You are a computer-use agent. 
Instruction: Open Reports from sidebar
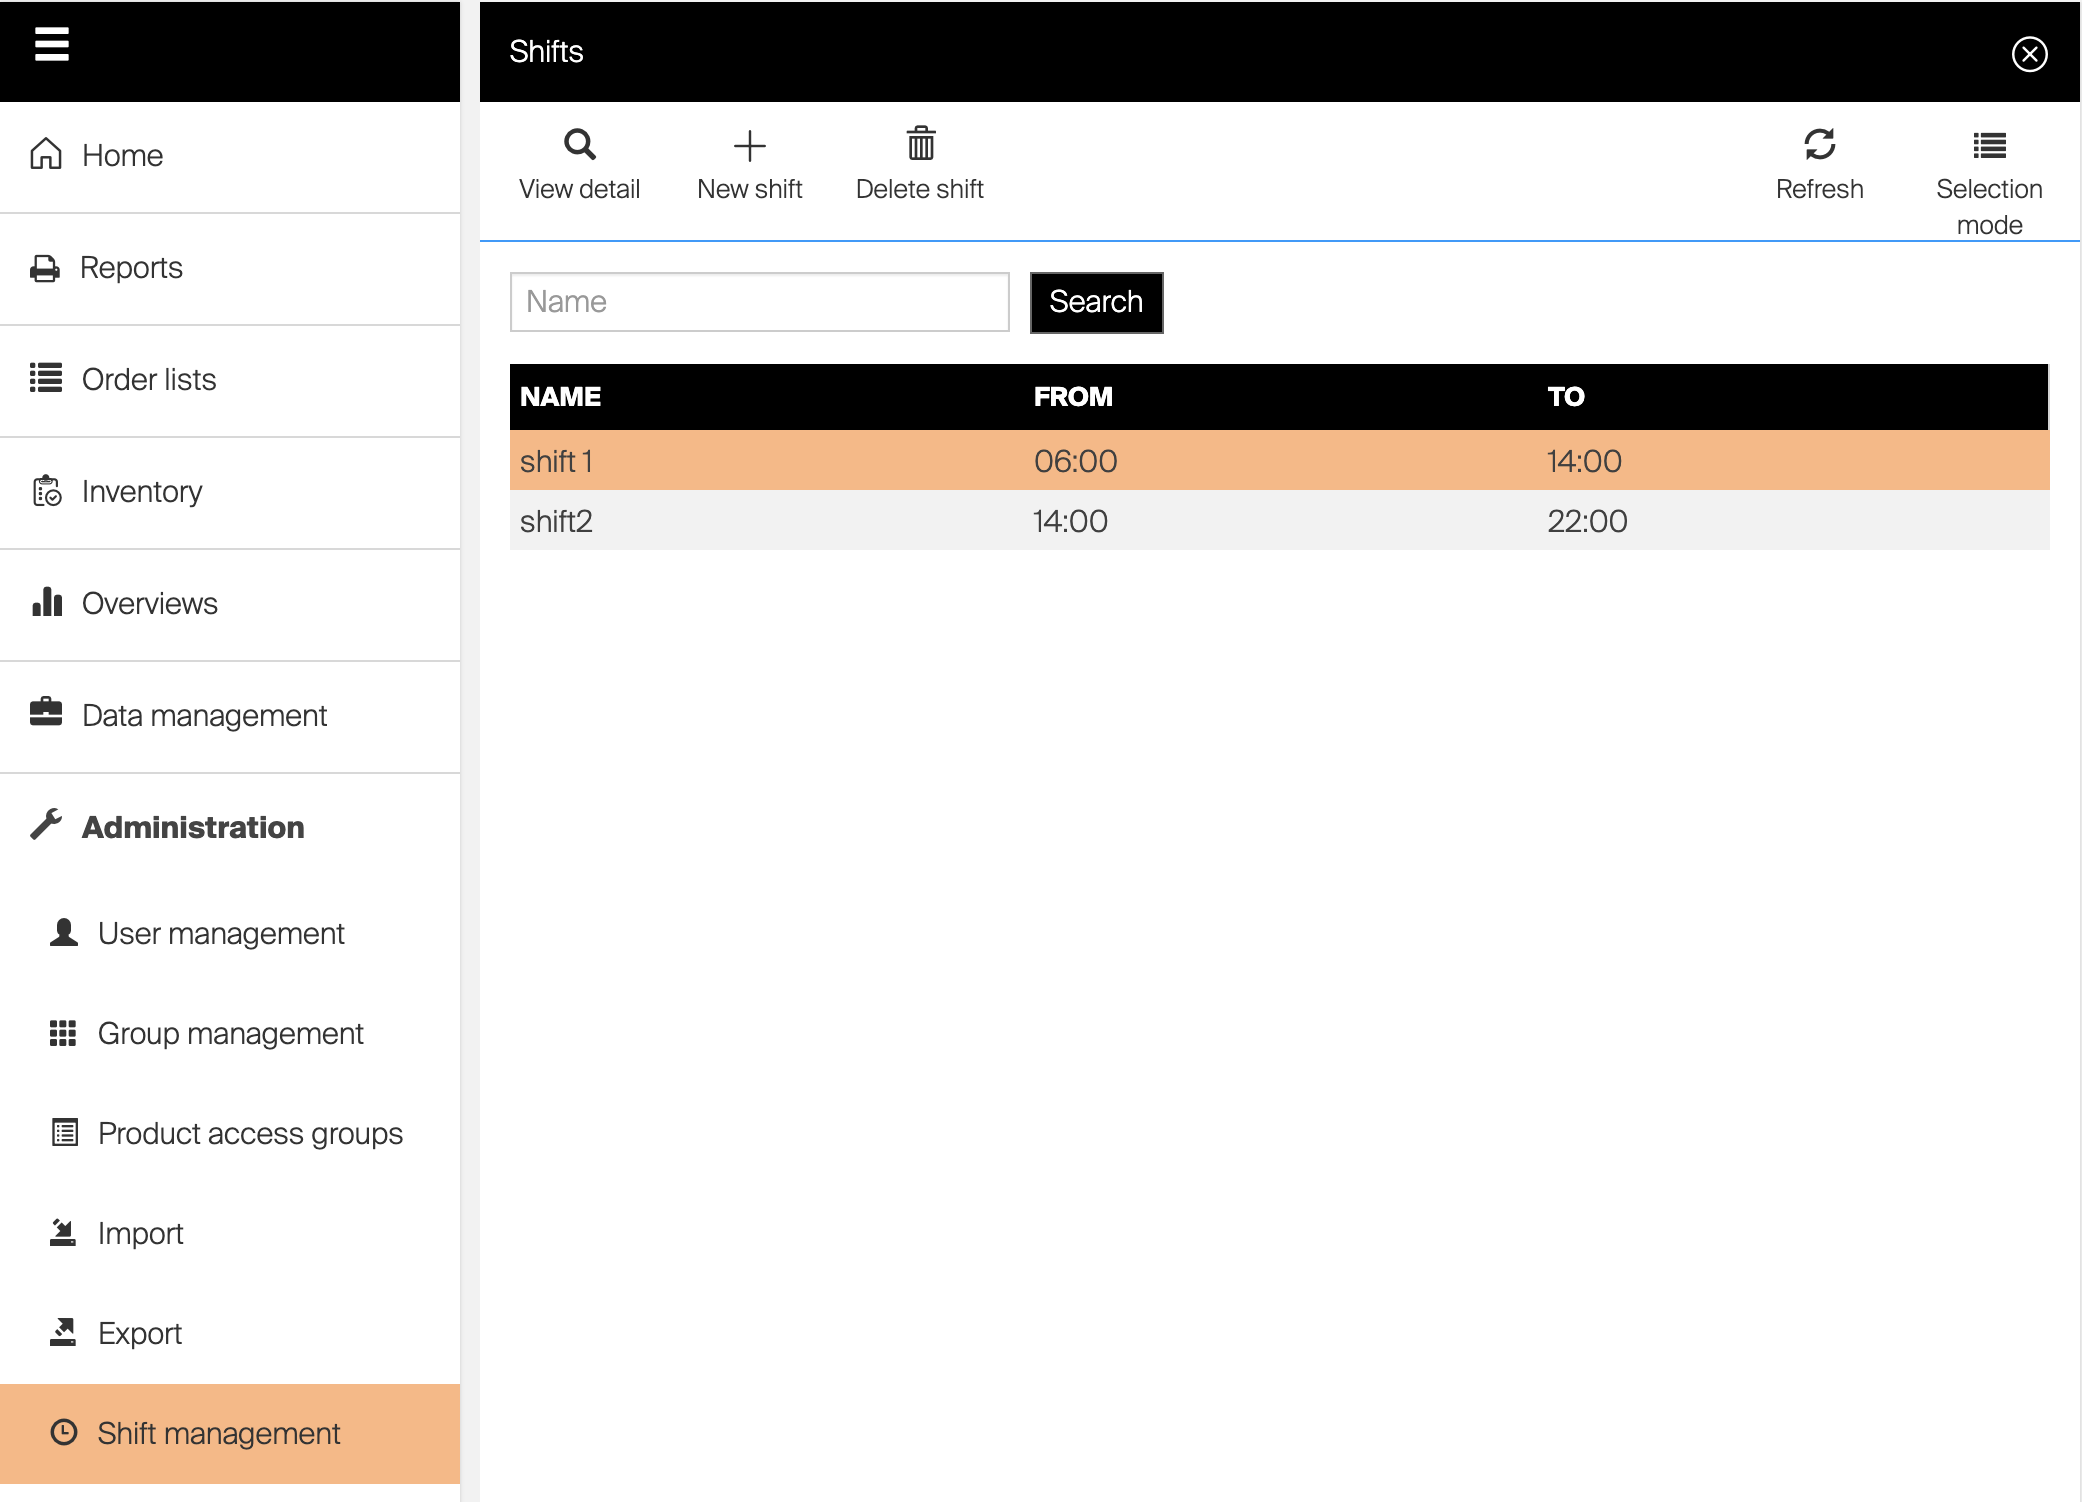click(130, 268)
